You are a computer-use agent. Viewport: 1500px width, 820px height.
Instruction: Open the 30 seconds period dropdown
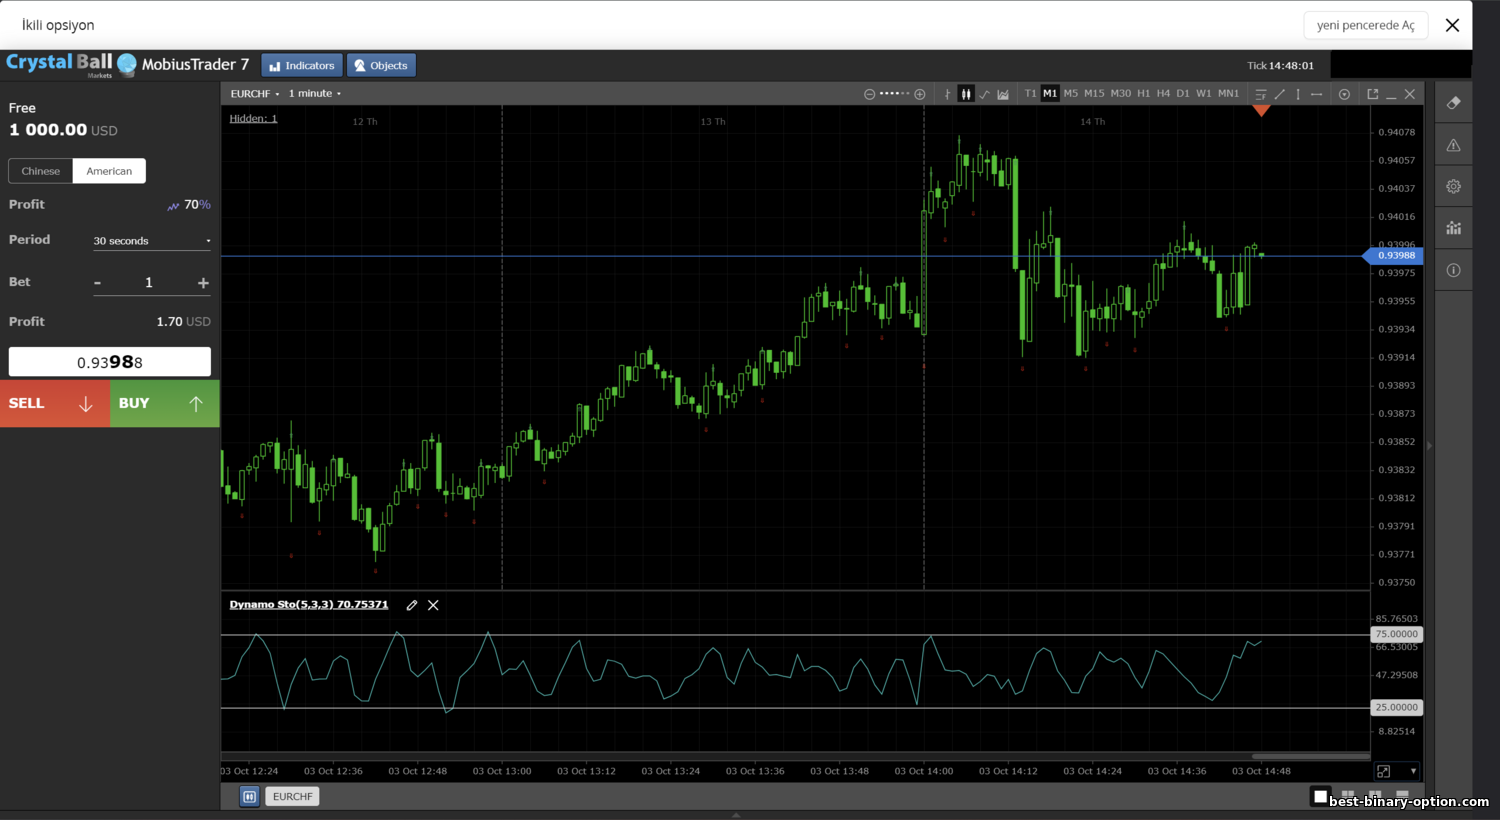point(152,241)
